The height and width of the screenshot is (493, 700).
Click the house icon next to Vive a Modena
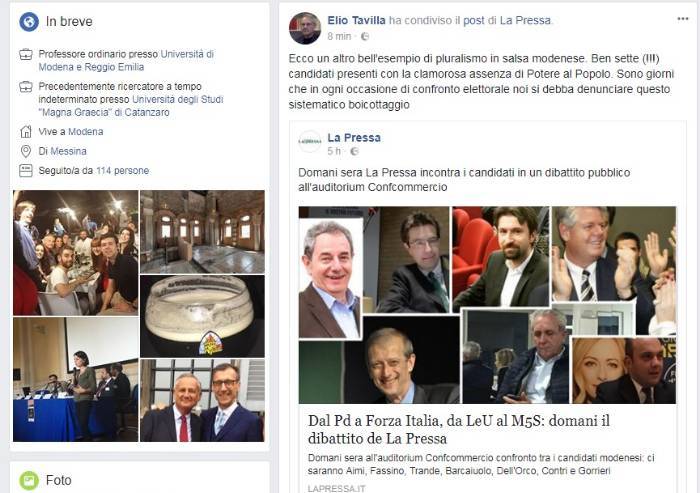pos(26,132)
